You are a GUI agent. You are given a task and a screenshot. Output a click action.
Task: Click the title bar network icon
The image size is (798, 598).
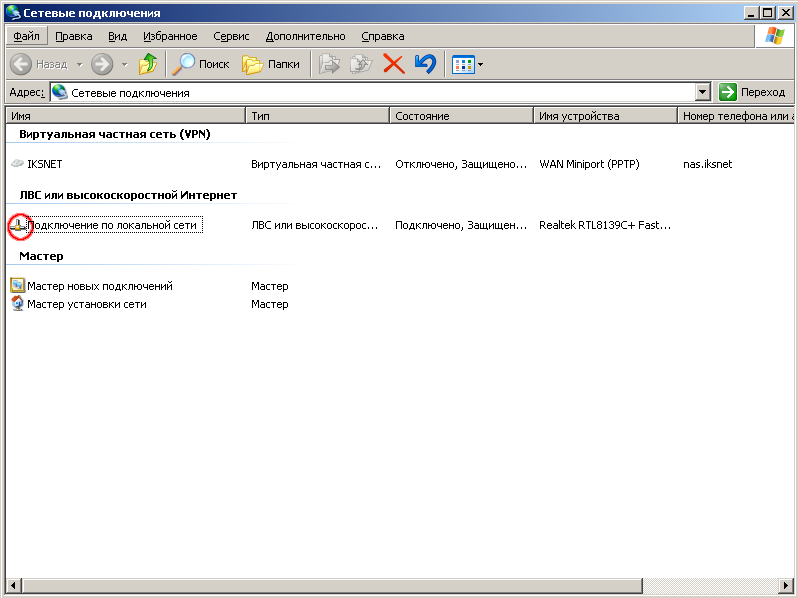coord(13,12)
